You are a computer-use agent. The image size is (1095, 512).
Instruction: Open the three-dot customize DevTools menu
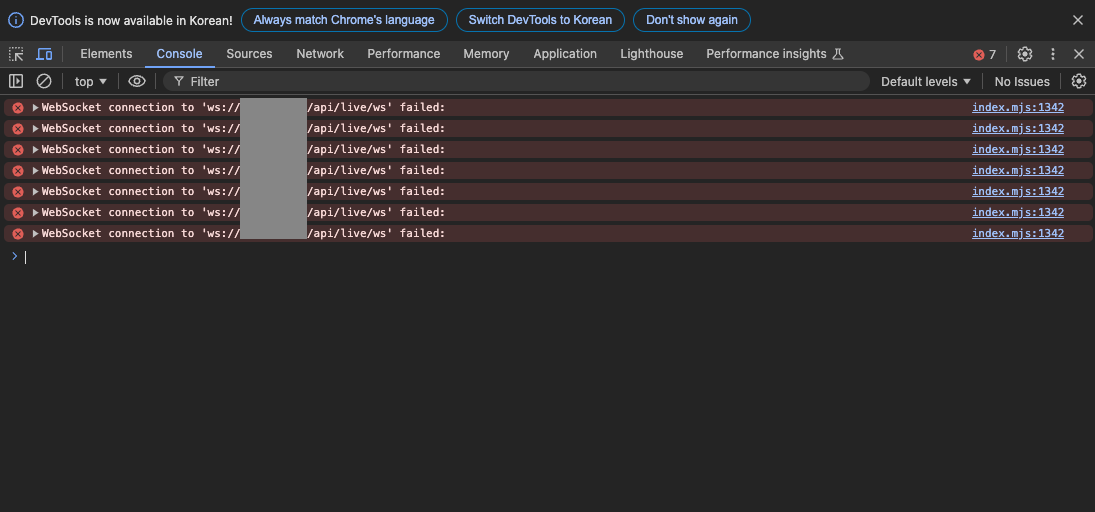[x=1053, y=54]
